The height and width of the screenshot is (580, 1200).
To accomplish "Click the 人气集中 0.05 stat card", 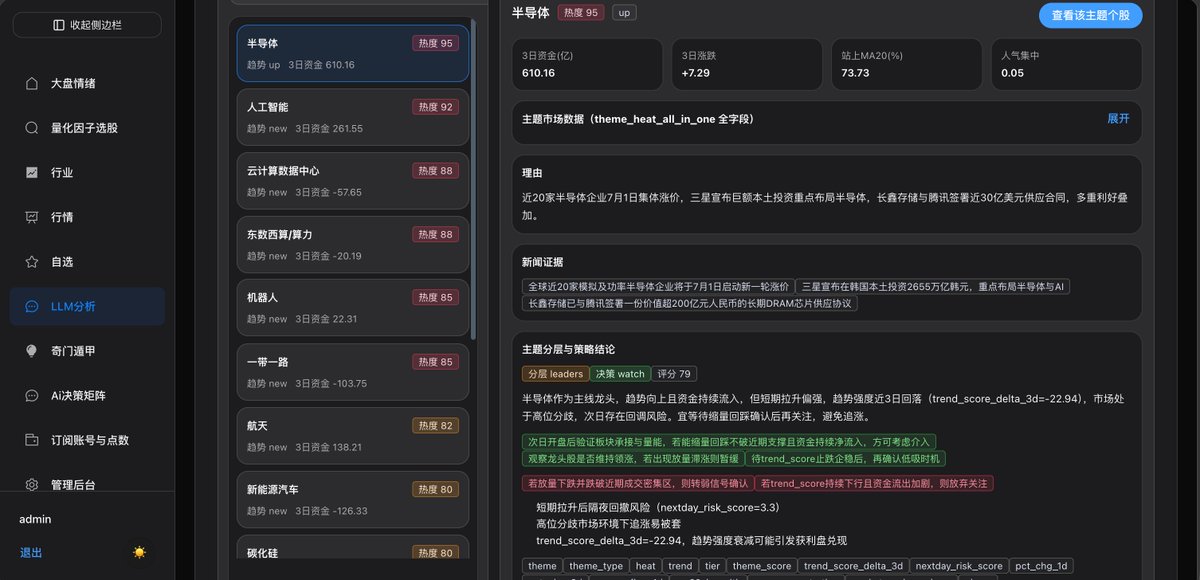I will coord(1066,64).
